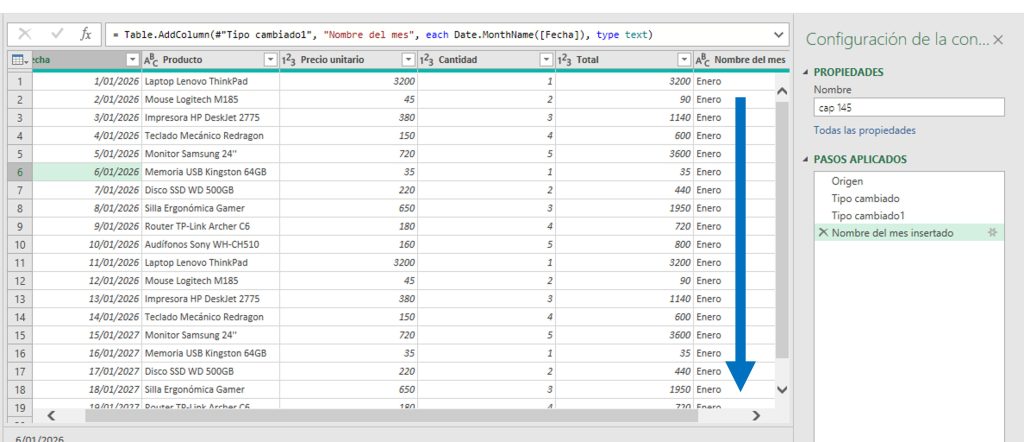Viewport: 1024px width, 442px height.
Task: Click Enero cell in row 3
Action: [x=734, y=118]
